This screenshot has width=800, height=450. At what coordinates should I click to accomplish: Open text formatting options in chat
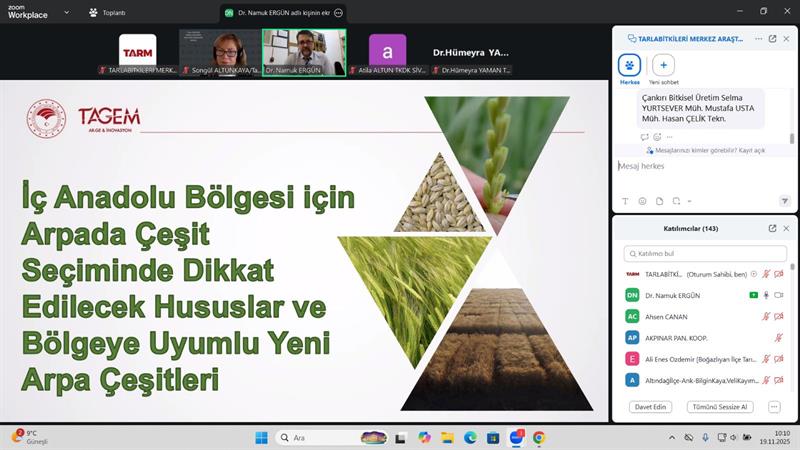[625, 201]
